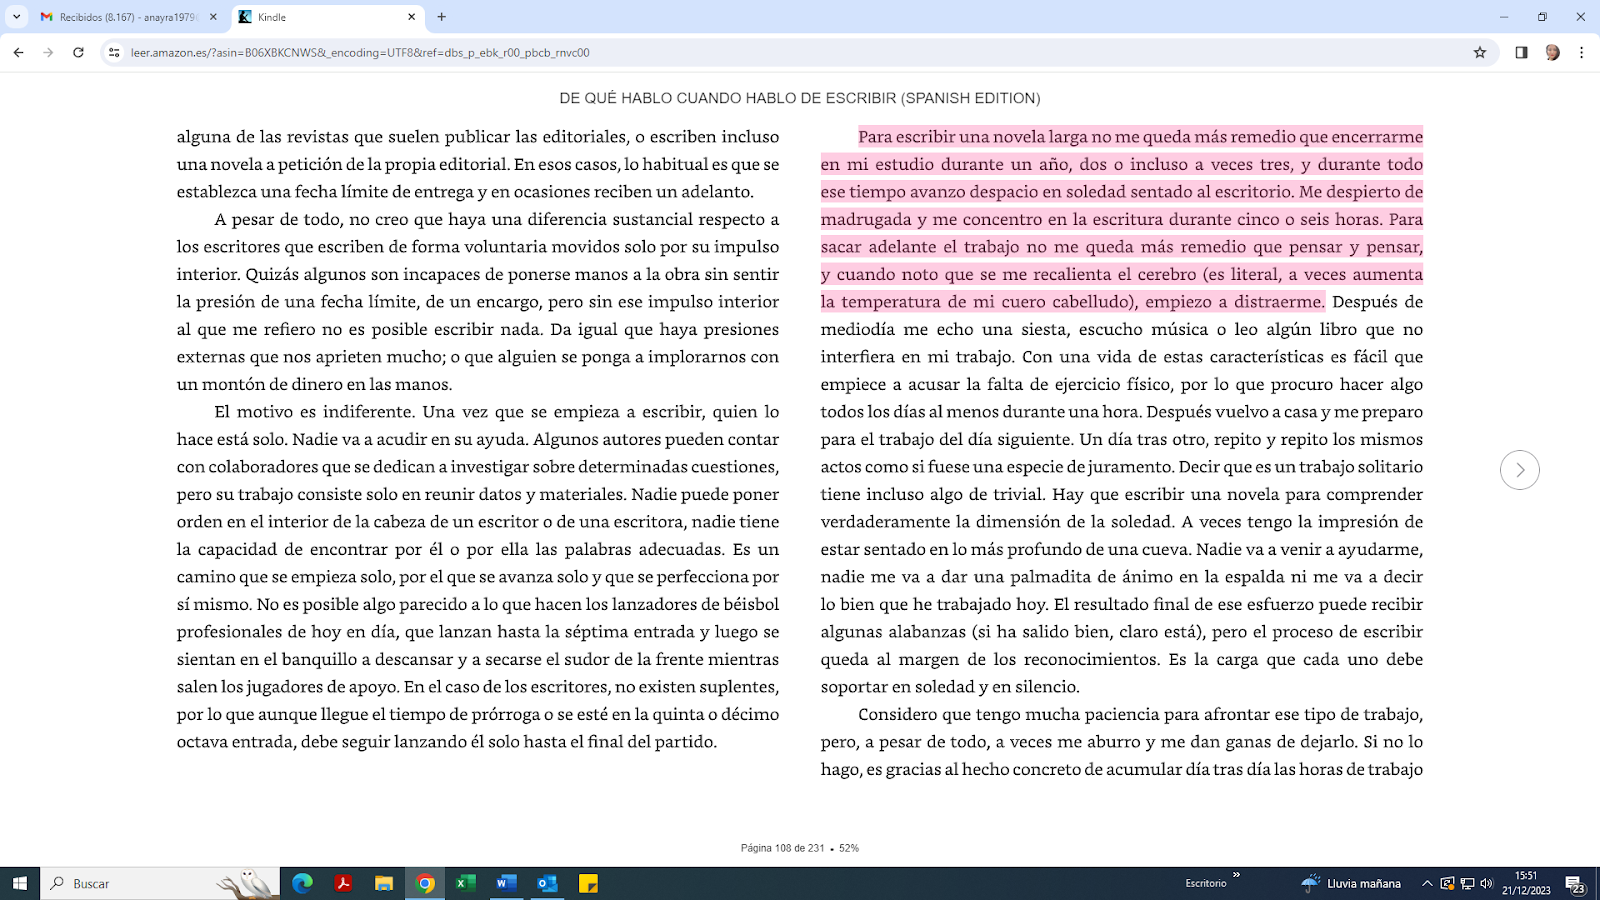Go forward in browser history
Screen dimensions: 1600x900
pyautogui.click(x=48, y=52)
